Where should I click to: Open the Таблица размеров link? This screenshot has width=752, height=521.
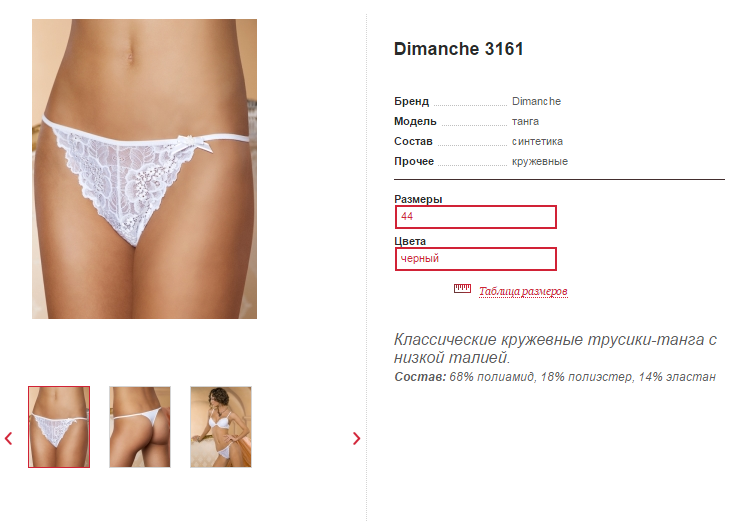click(x=523, y=291)
